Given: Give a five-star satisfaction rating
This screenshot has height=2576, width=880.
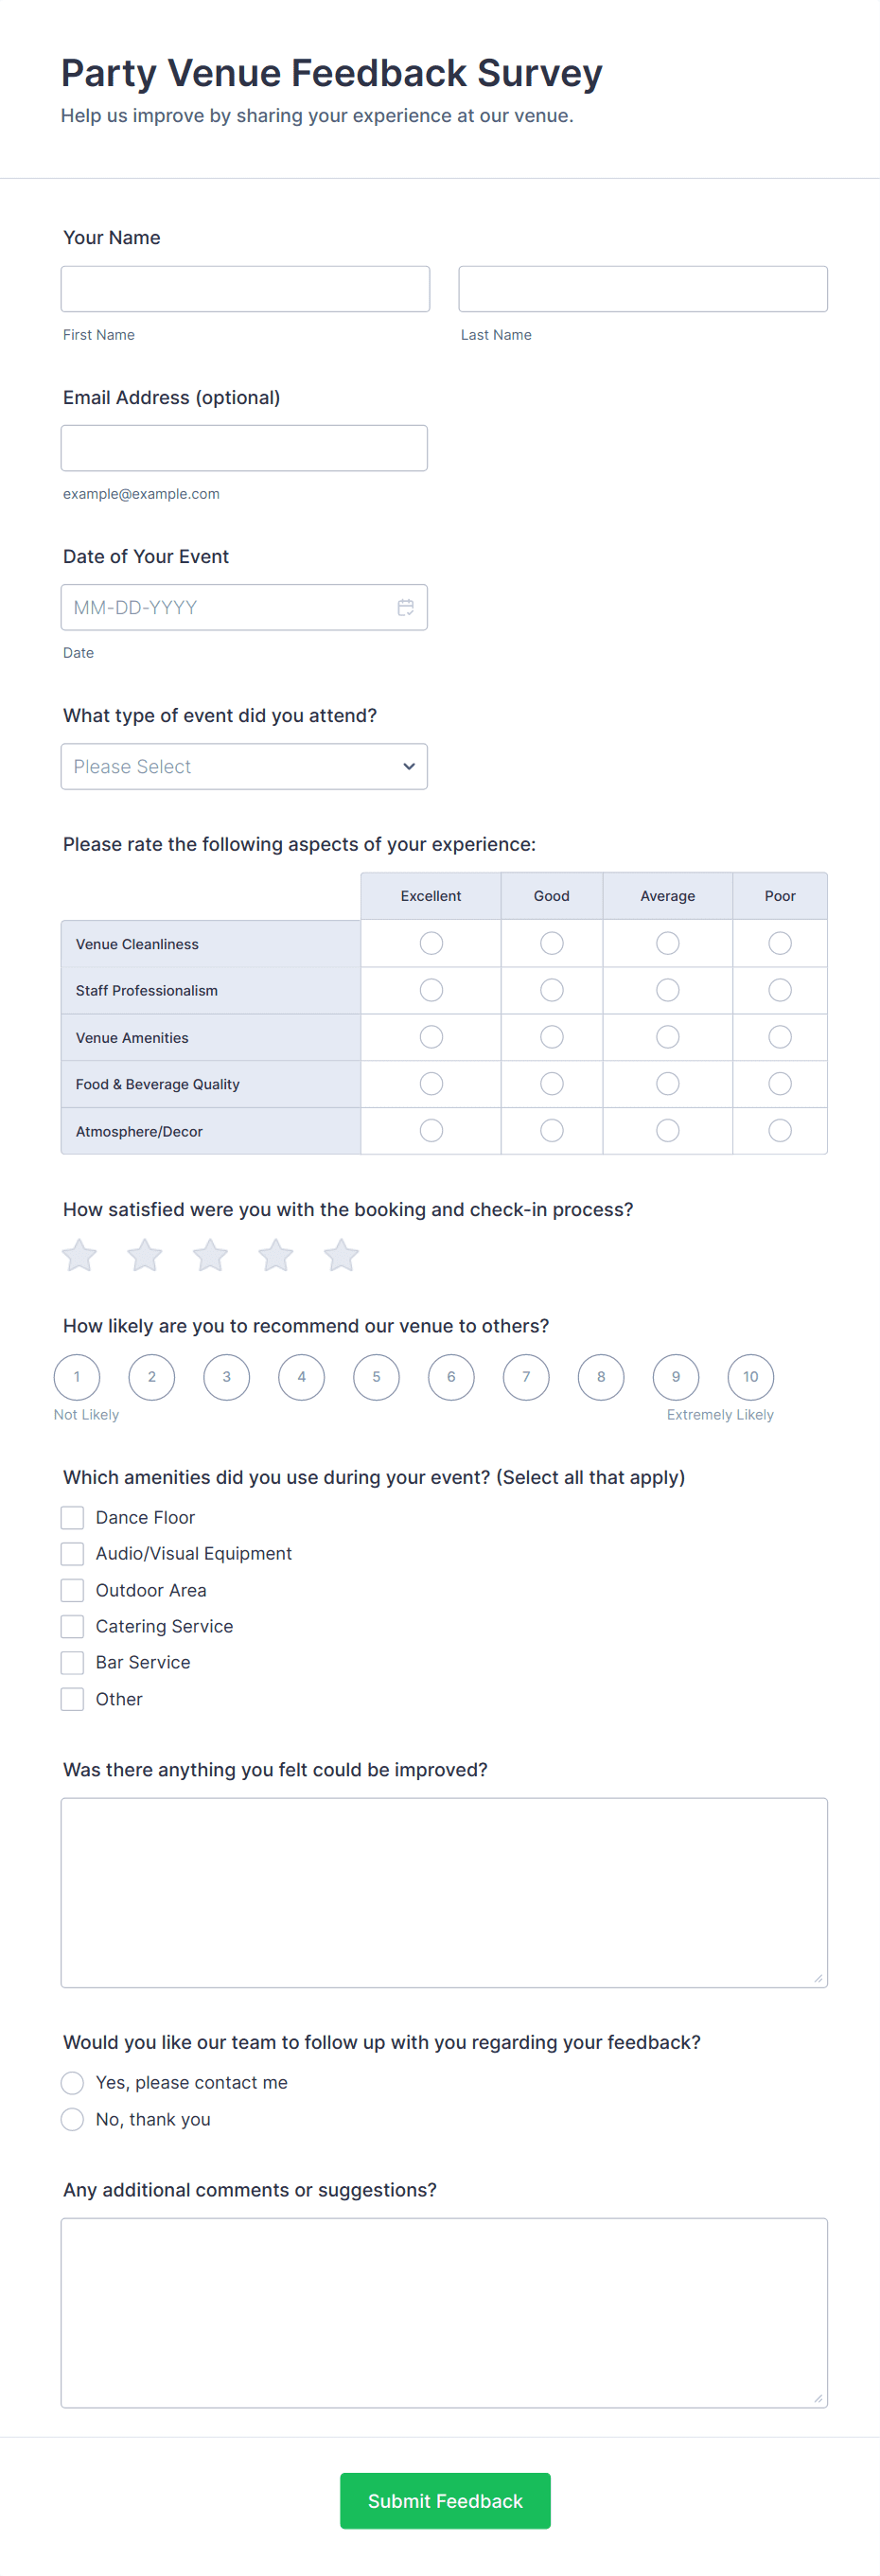Looking at the screenshot, I should 341,1255.
